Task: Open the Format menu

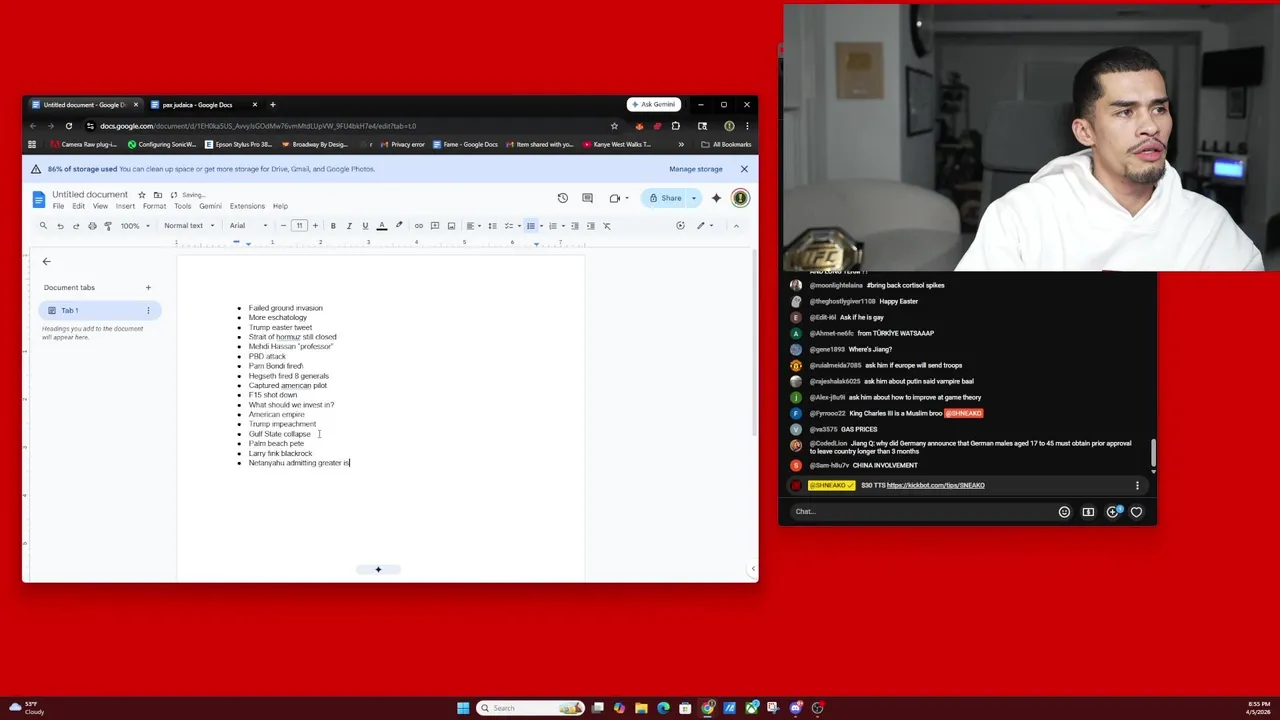Action: pos(154,206)
